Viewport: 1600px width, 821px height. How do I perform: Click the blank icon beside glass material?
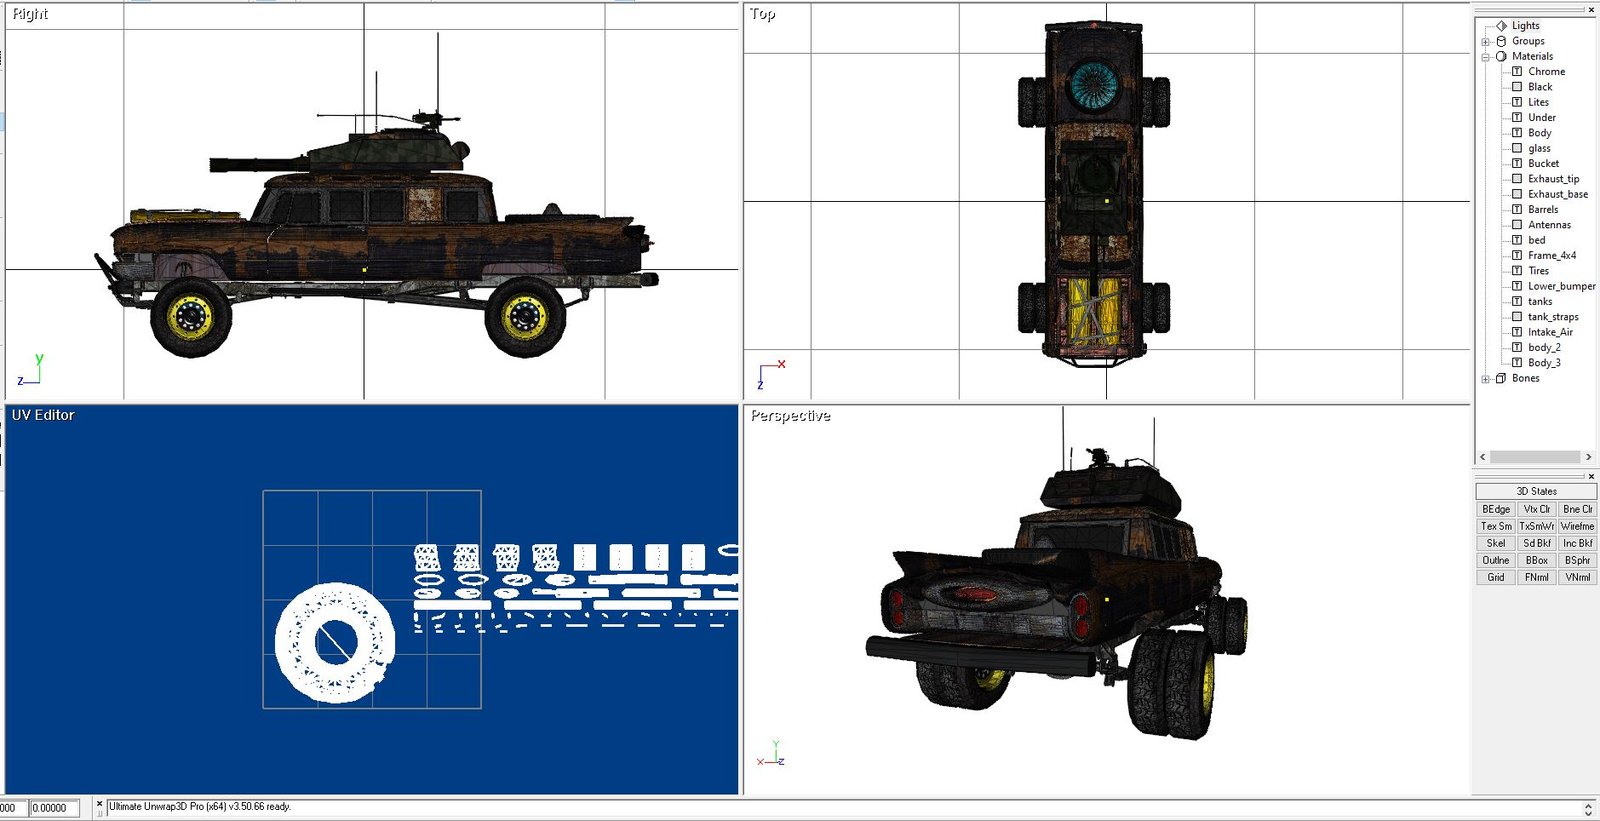point(1517,148)
